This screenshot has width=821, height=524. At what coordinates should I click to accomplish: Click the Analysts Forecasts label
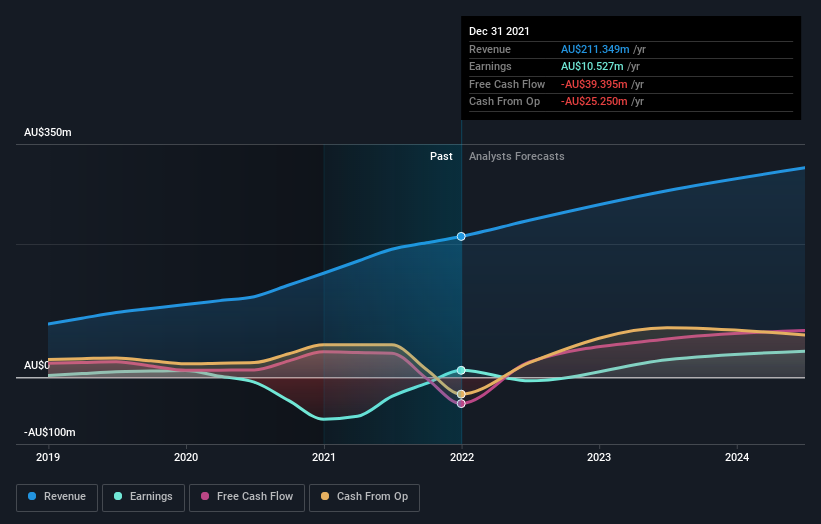pos(517,156)
